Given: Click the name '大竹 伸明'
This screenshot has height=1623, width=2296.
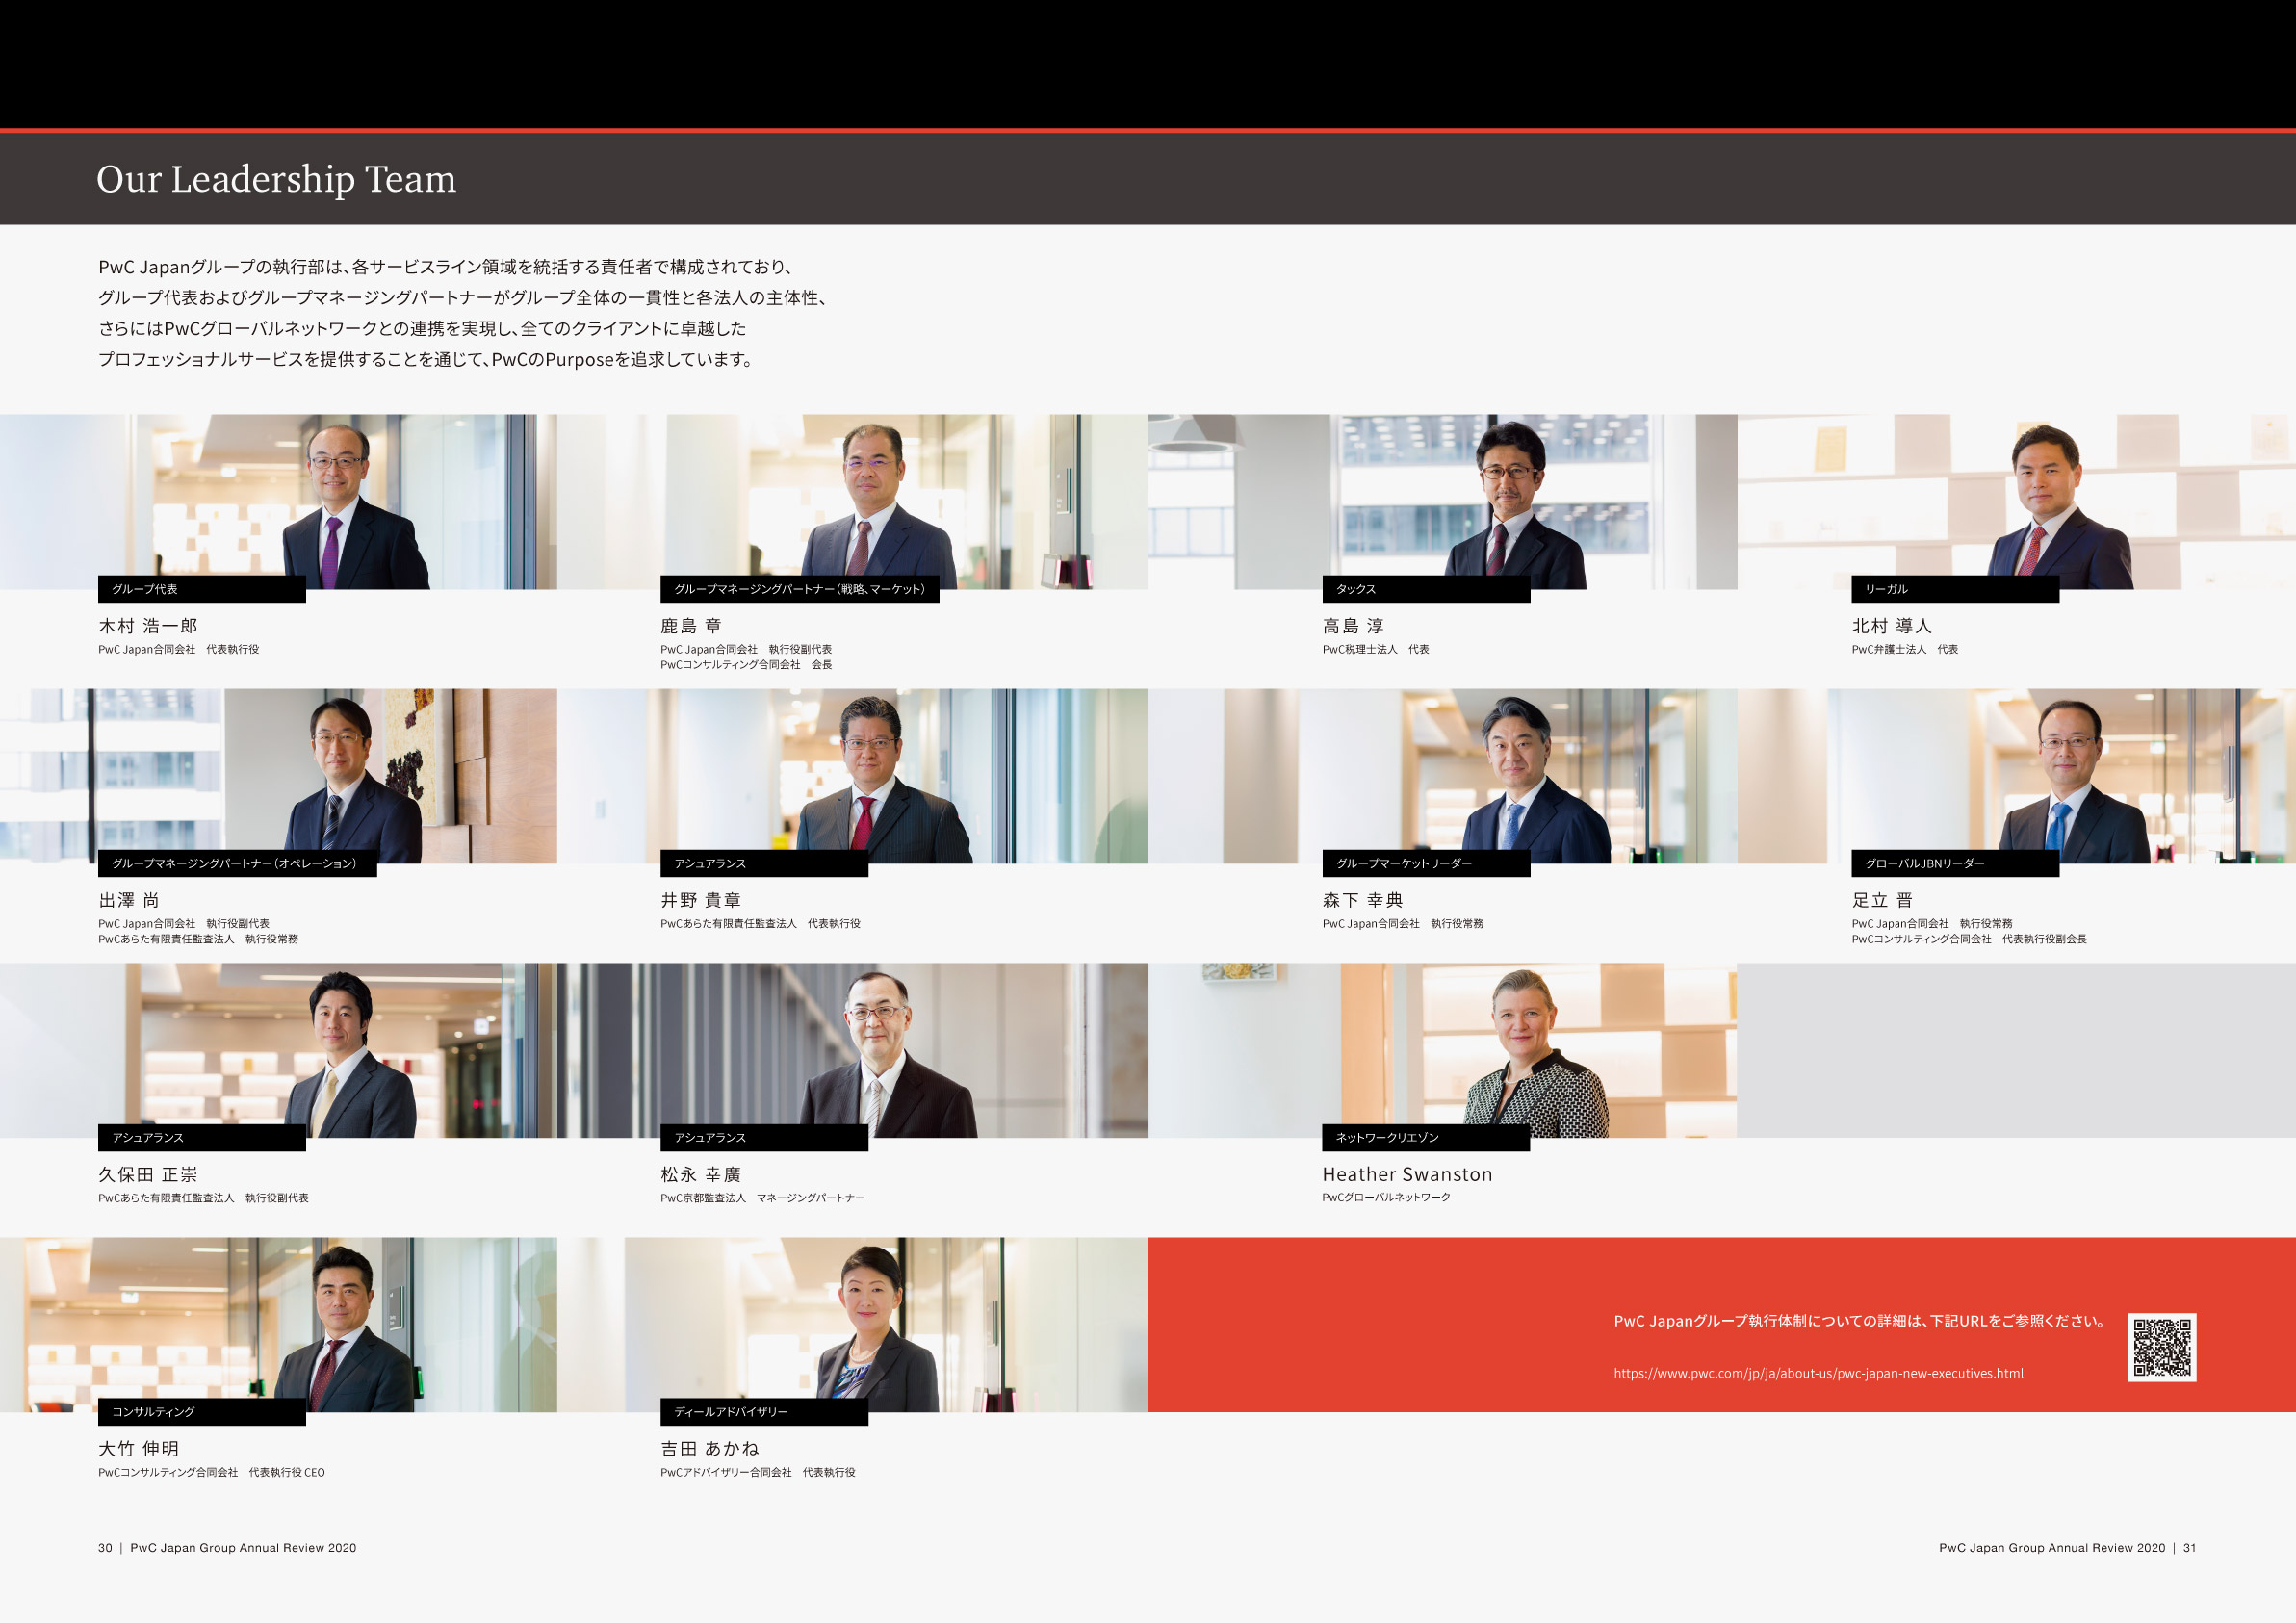Looking at the screenshot, I should 139,1448.
